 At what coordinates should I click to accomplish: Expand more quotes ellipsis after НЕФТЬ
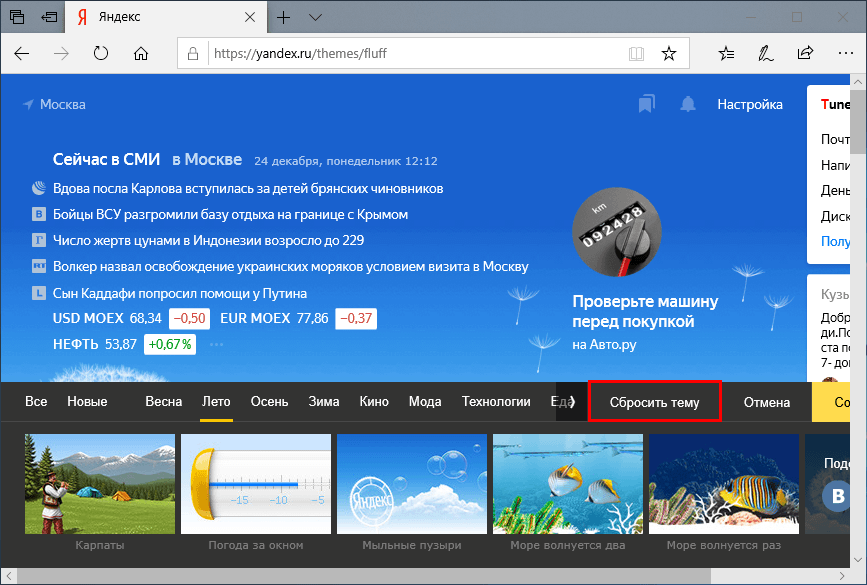point(216,344)
